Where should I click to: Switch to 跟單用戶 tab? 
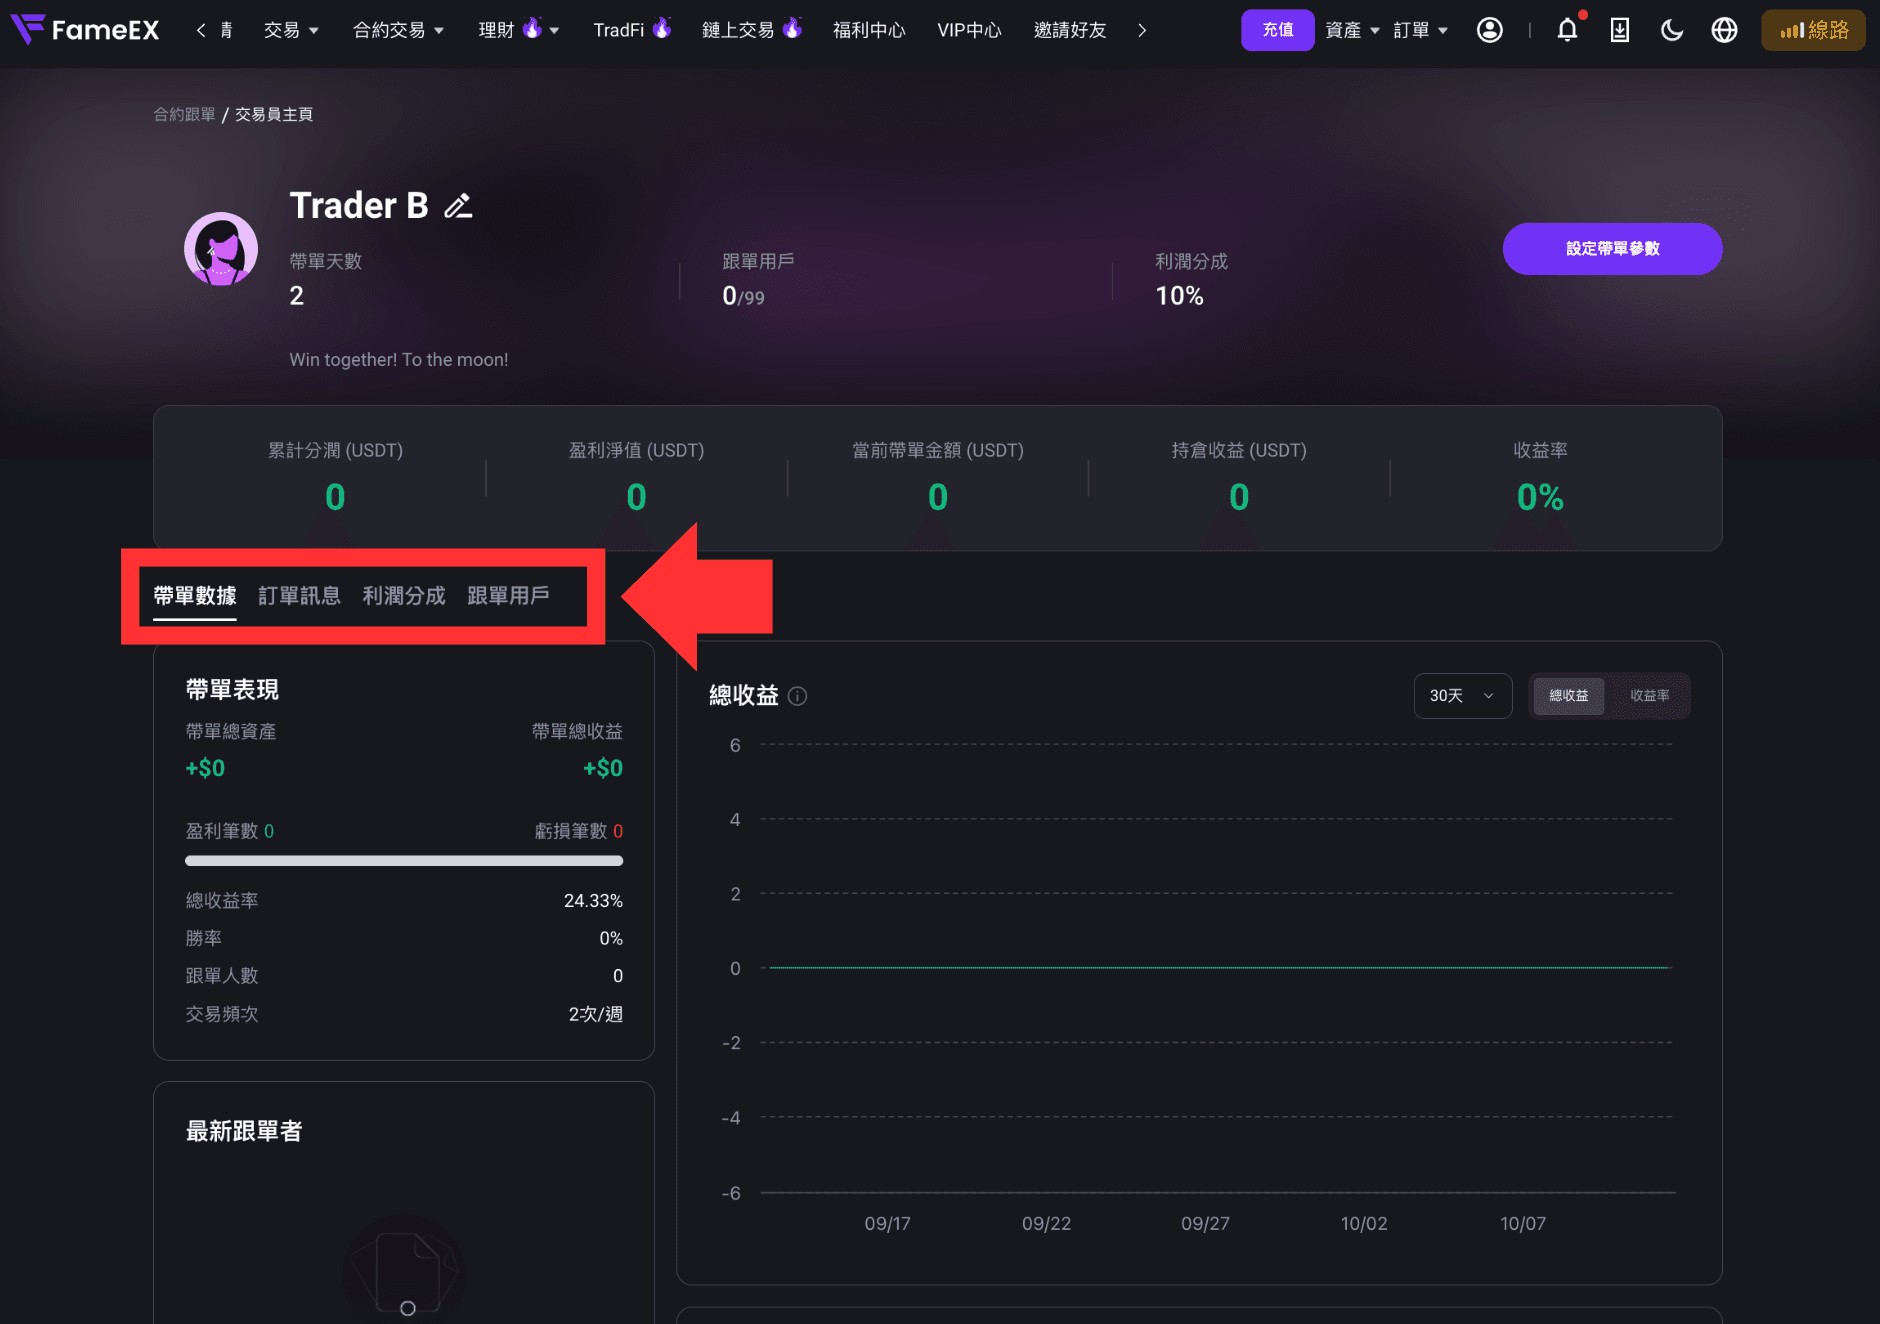point(508,596)
